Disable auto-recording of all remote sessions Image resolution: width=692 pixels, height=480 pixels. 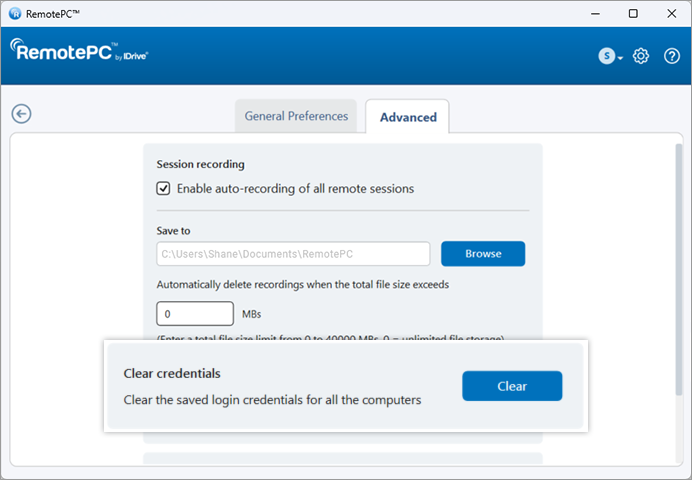164,188
